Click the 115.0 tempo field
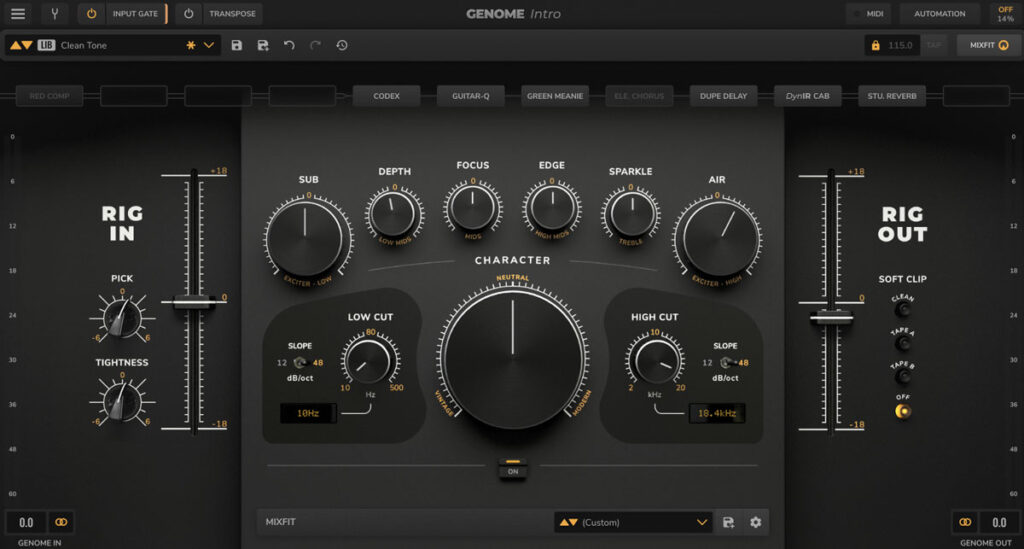Image resolution: width=1024 pixels, height=549 pixels. click(x=901, y=45)
